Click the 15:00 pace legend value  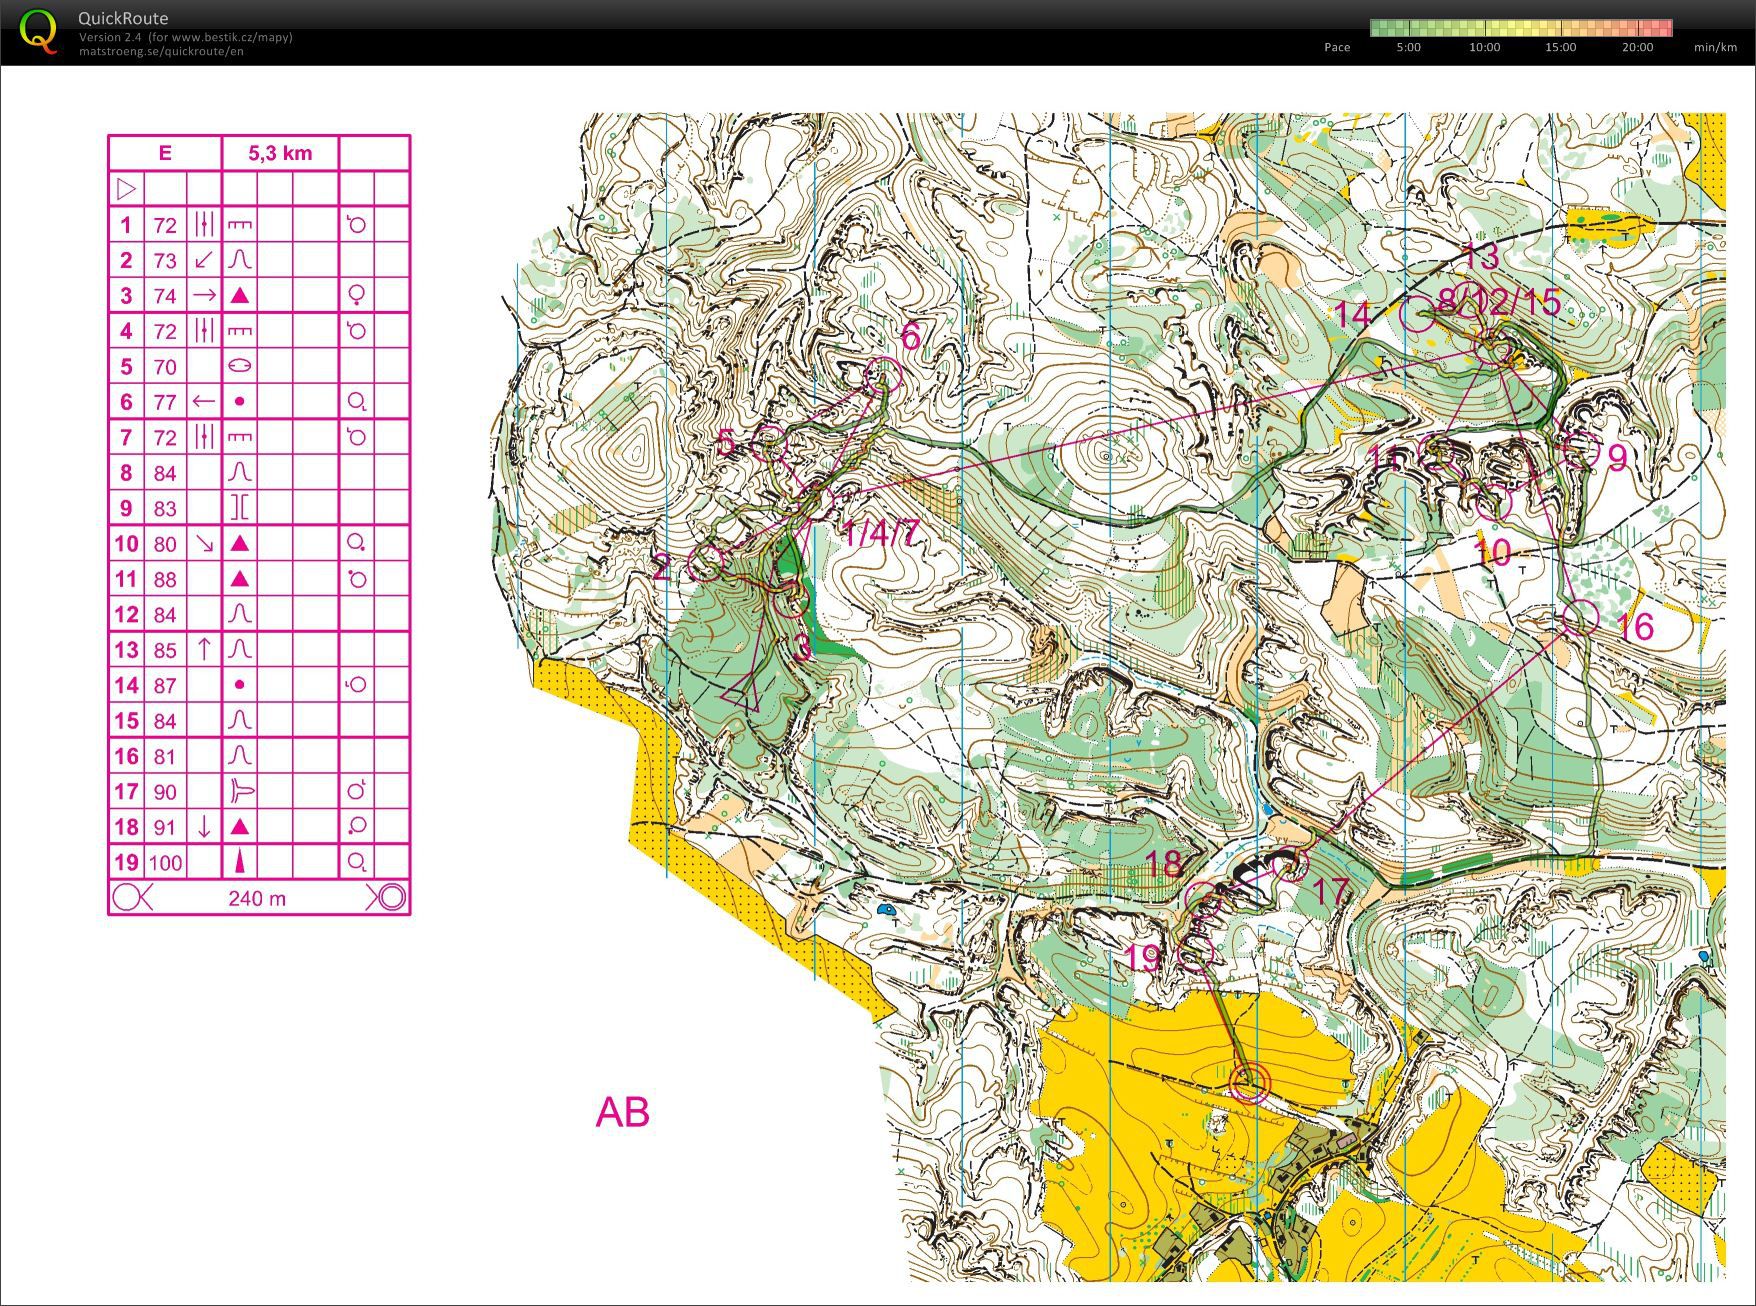click(1560, 47)
